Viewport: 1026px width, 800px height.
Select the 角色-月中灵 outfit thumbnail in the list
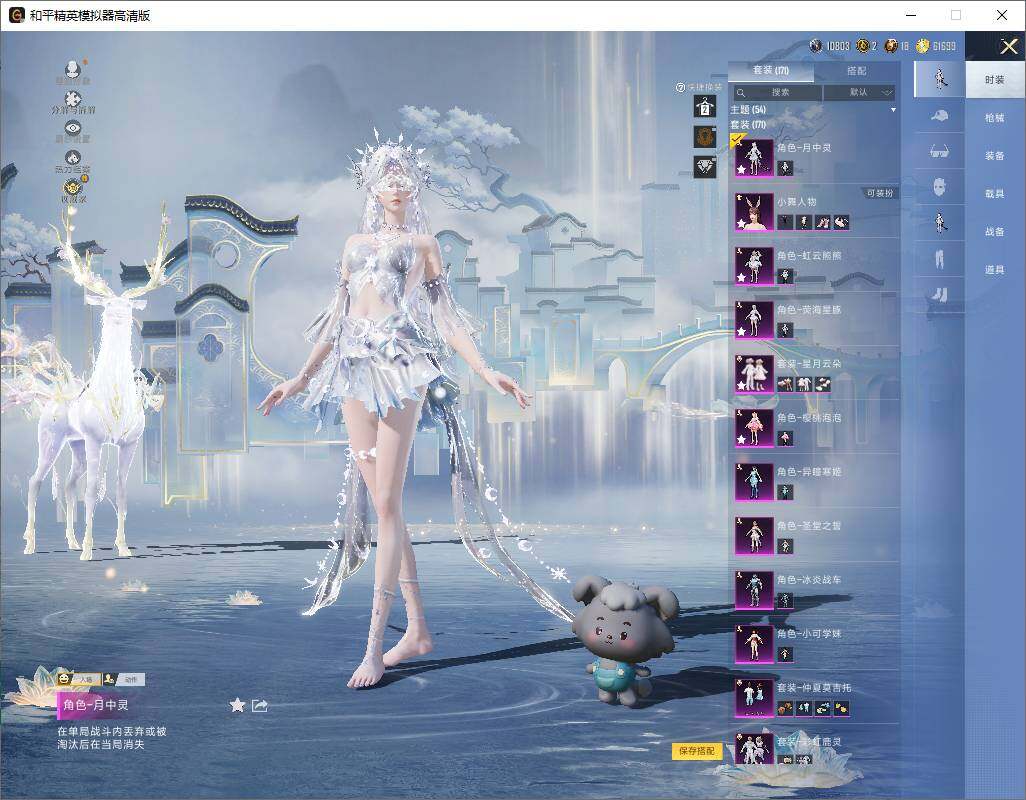point(754,158)
